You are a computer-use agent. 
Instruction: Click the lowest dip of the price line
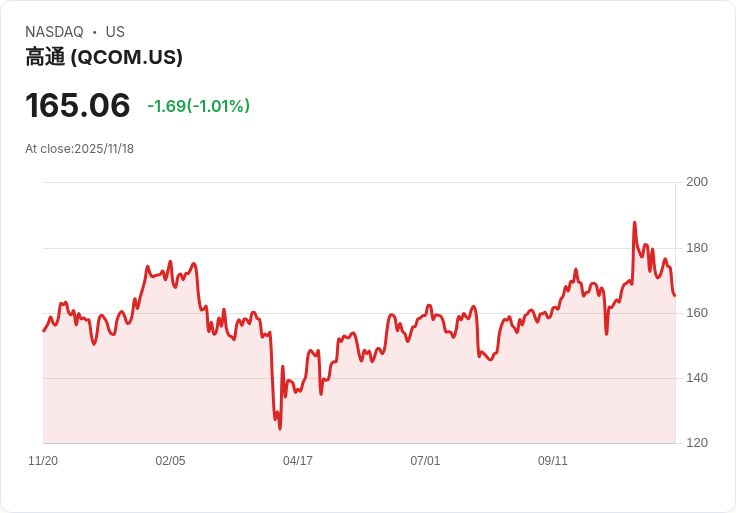click(280, 428)
